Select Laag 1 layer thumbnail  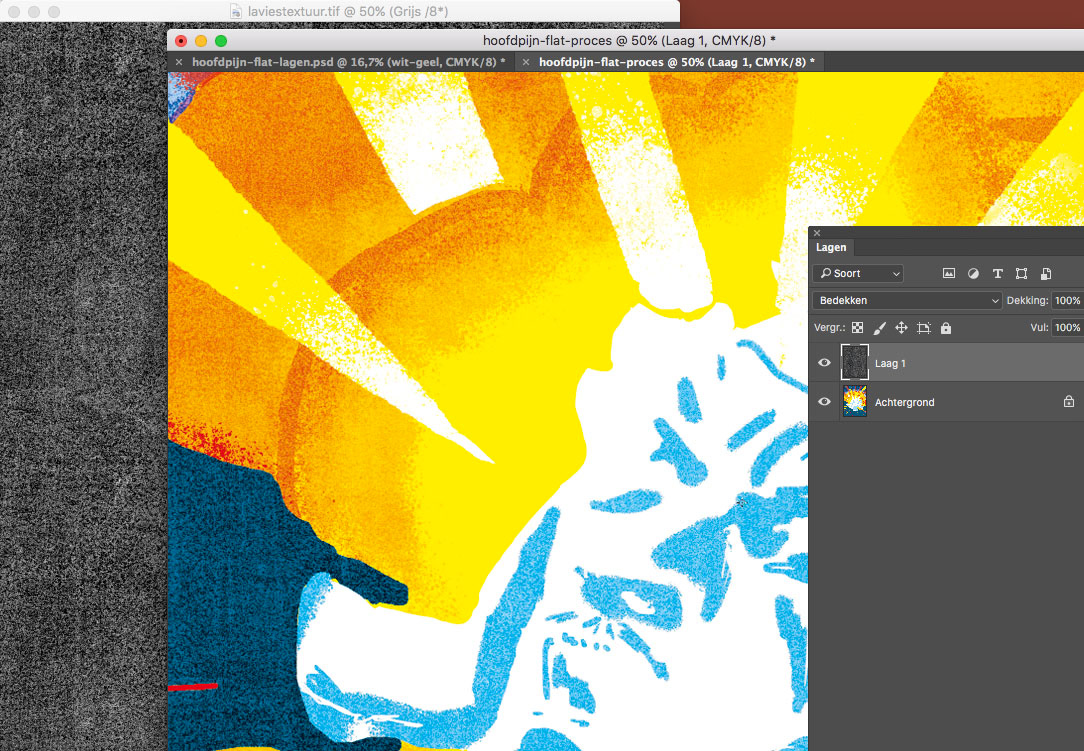[x=854, y=362]
